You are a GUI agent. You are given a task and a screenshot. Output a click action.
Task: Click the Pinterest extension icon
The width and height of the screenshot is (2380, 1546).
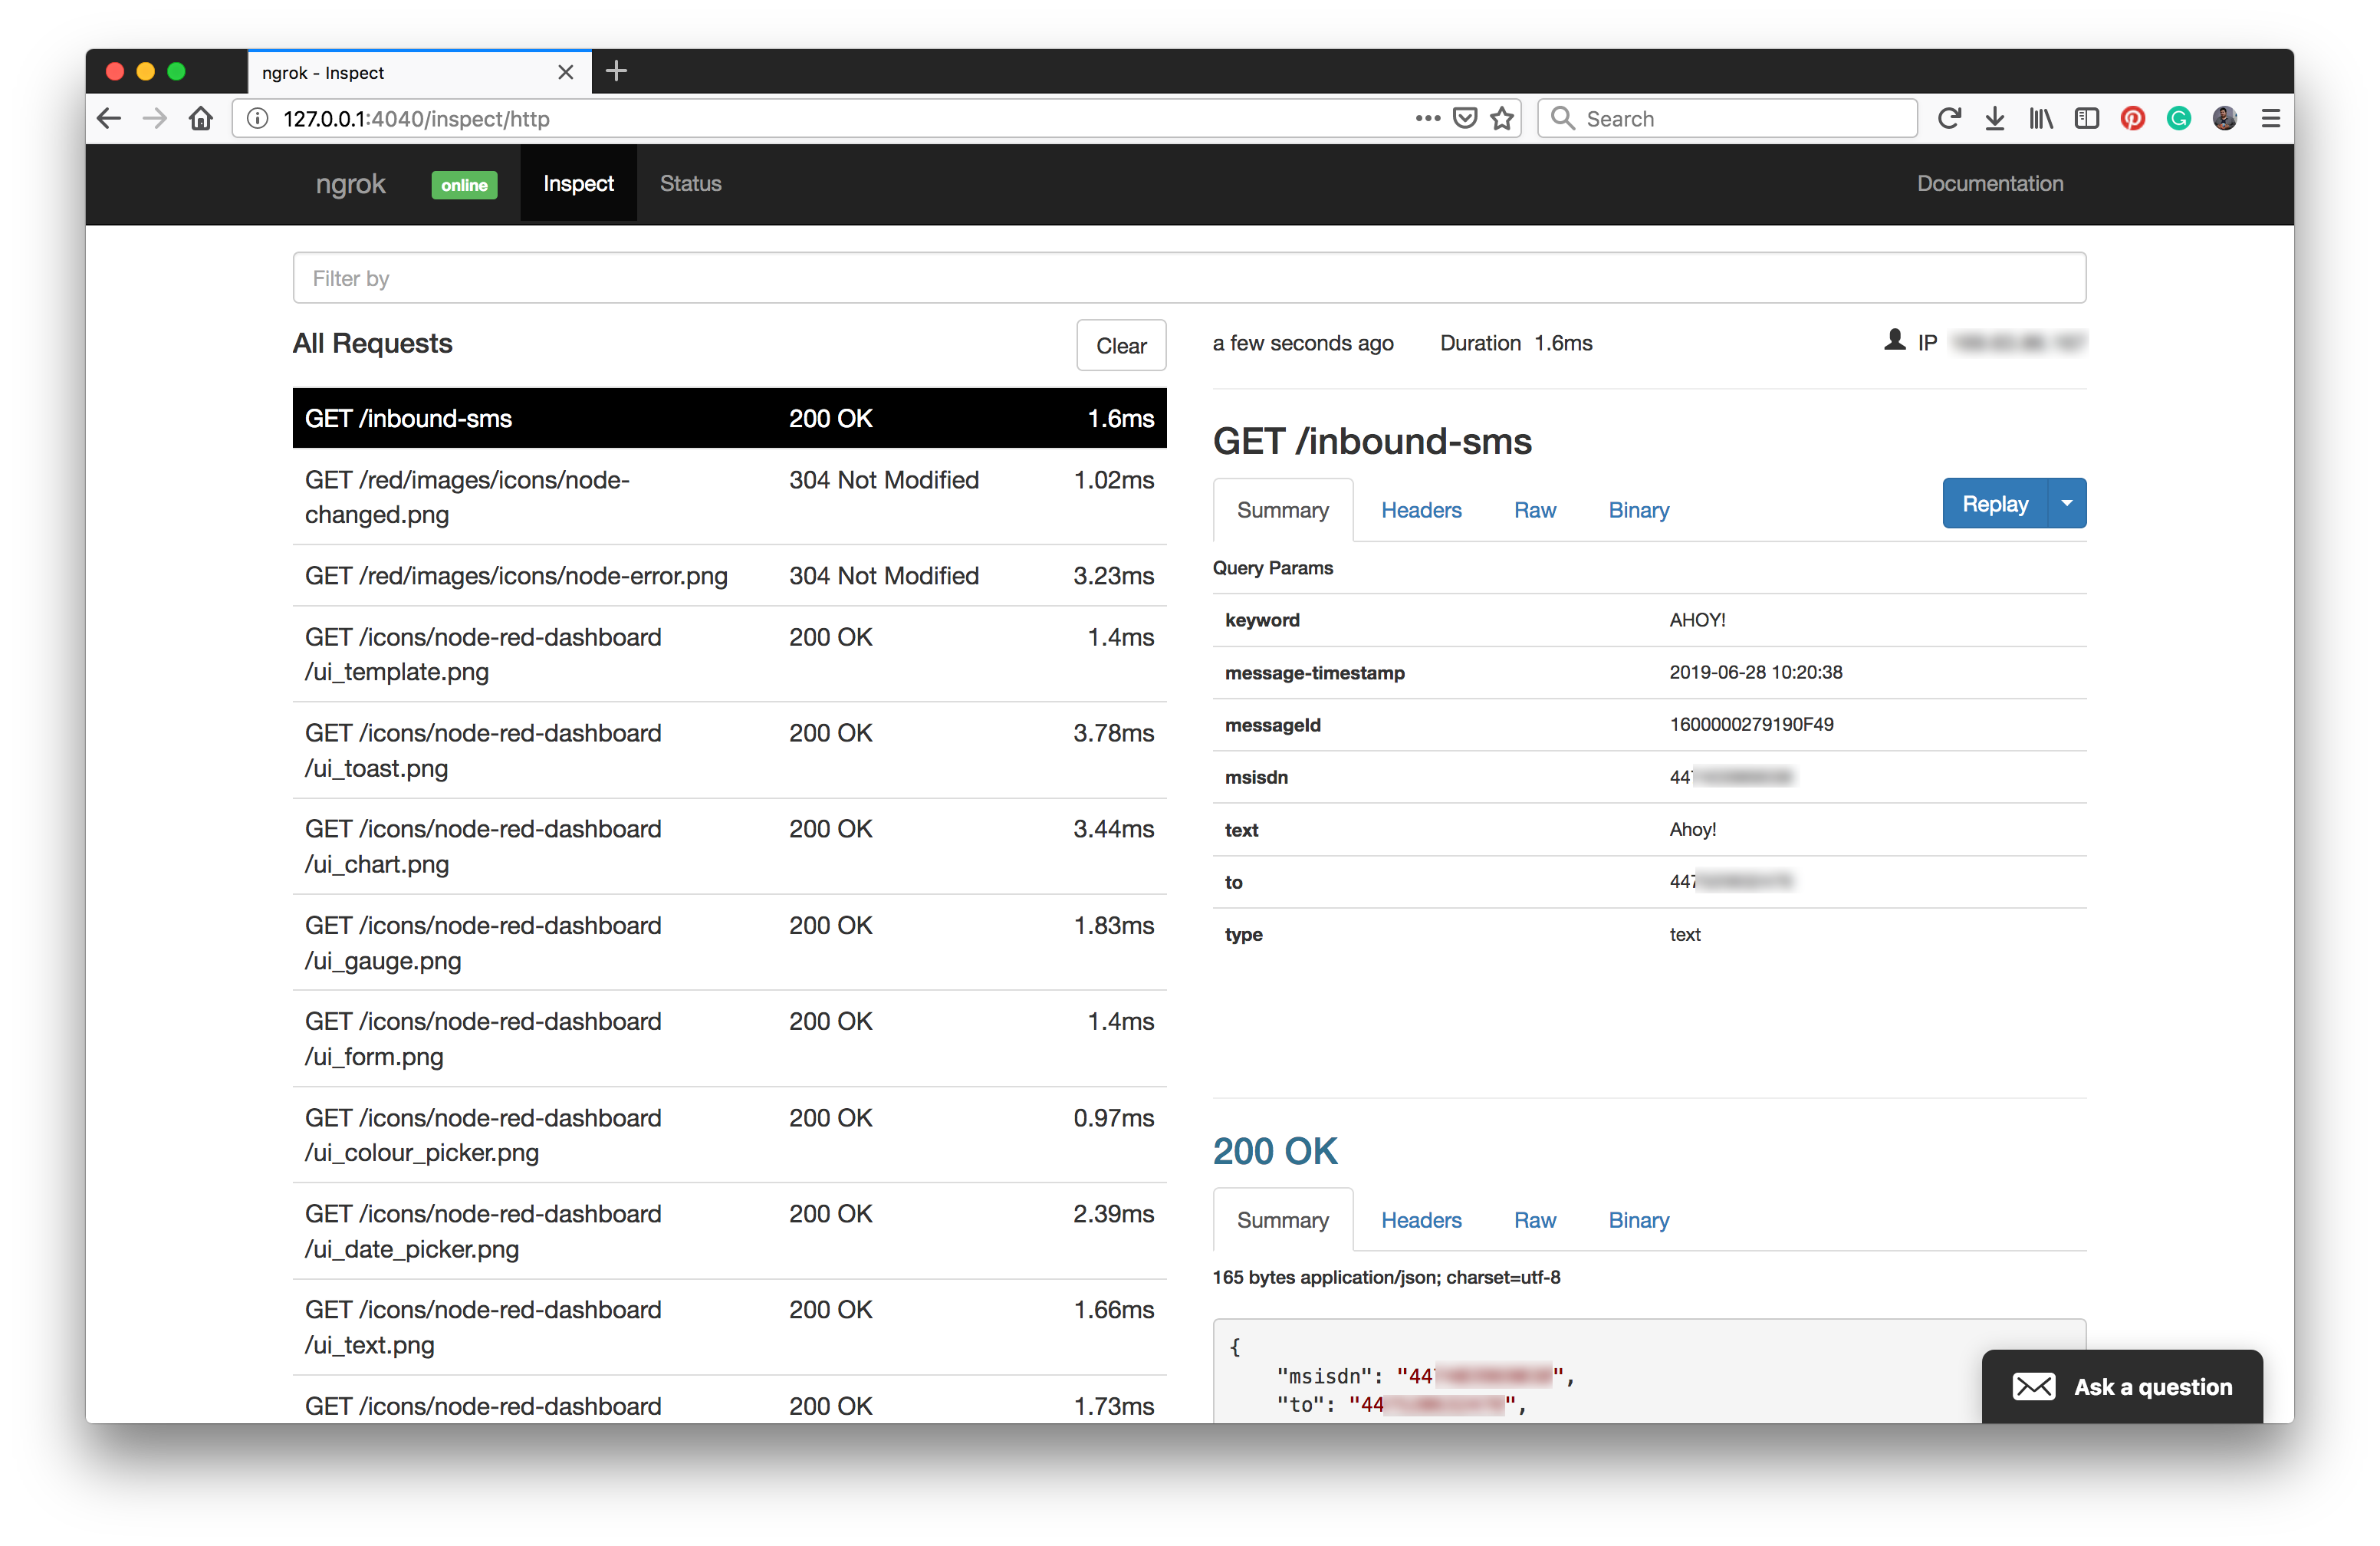(x=2132, y=119)
